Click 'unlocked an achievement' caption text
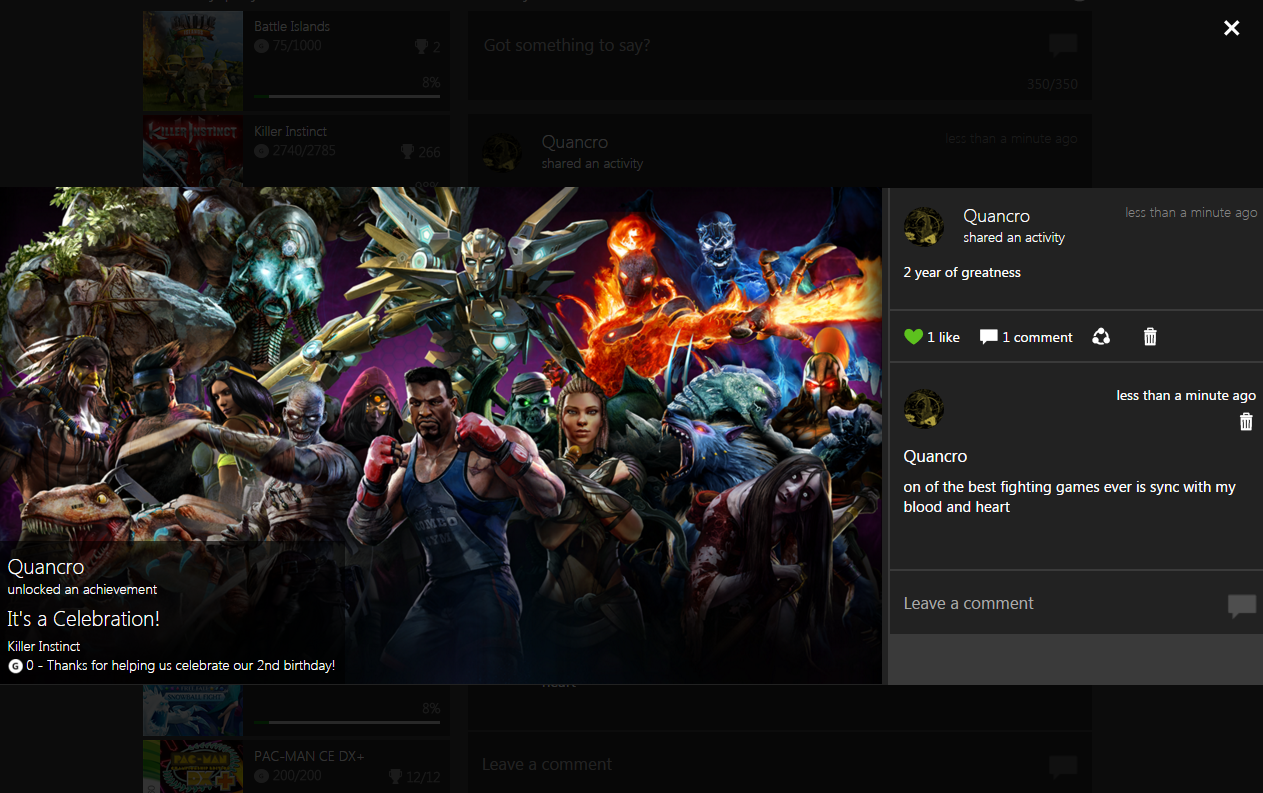 coord(82,590)
